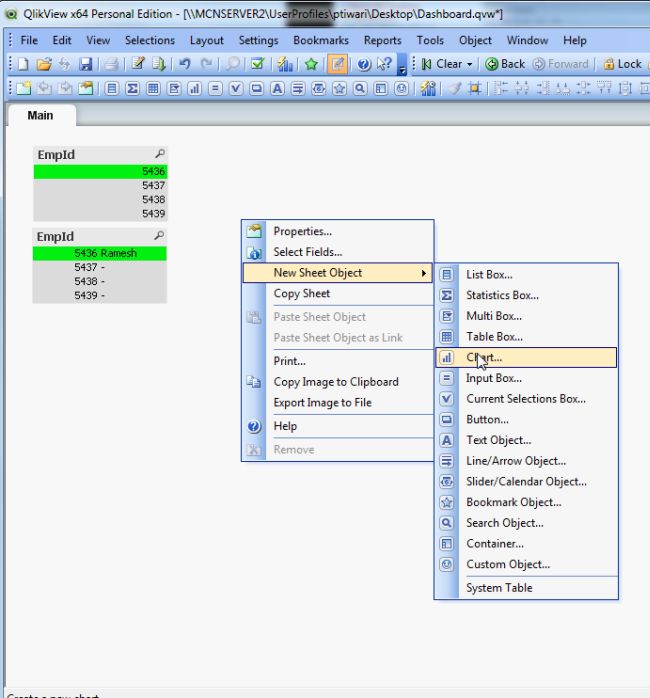650x698 pixels.
Task: Expand the New Sheet Object submenu arrow
Action: click(x=424, y=273)
